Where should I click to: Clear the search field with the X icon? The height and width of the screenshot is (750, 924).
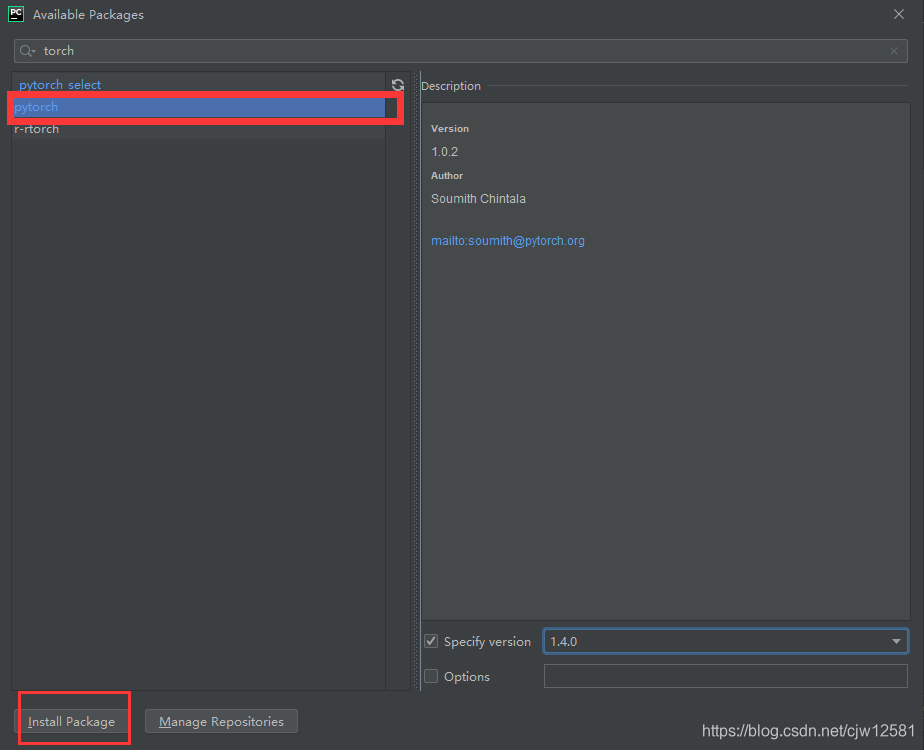coord(894,51)
